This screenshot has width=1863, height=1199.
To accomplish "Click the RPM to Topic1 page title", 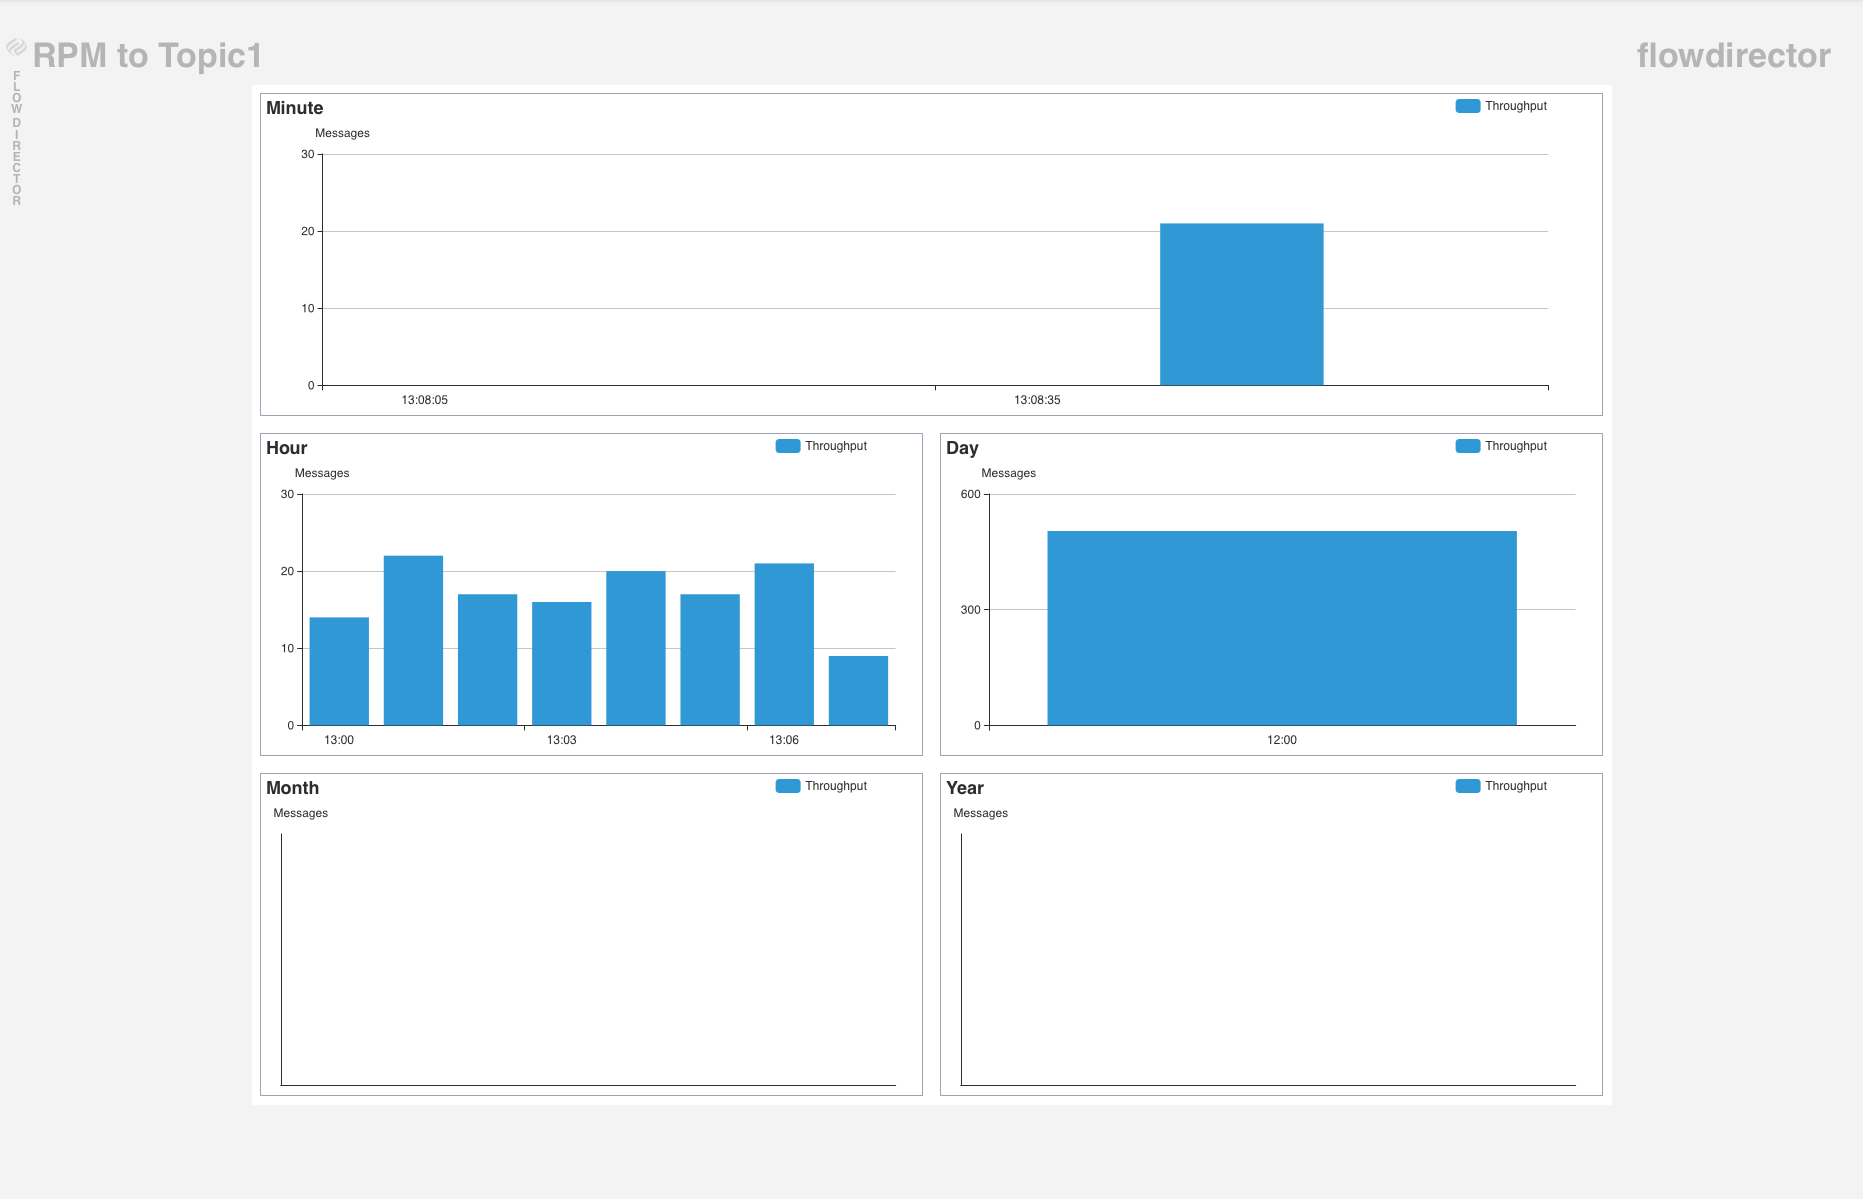I will (x=147, y=56).
